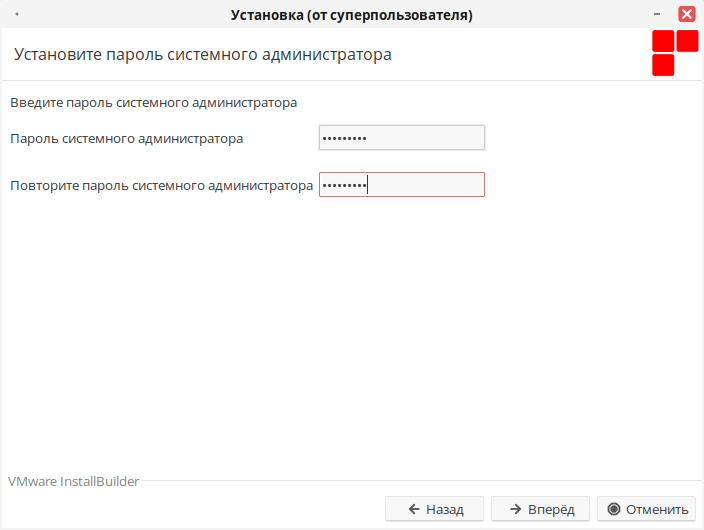Screen dimensions: 704x530
Task: Focus the repeat password field outlined in red
Action: click(x=402, y=185)
